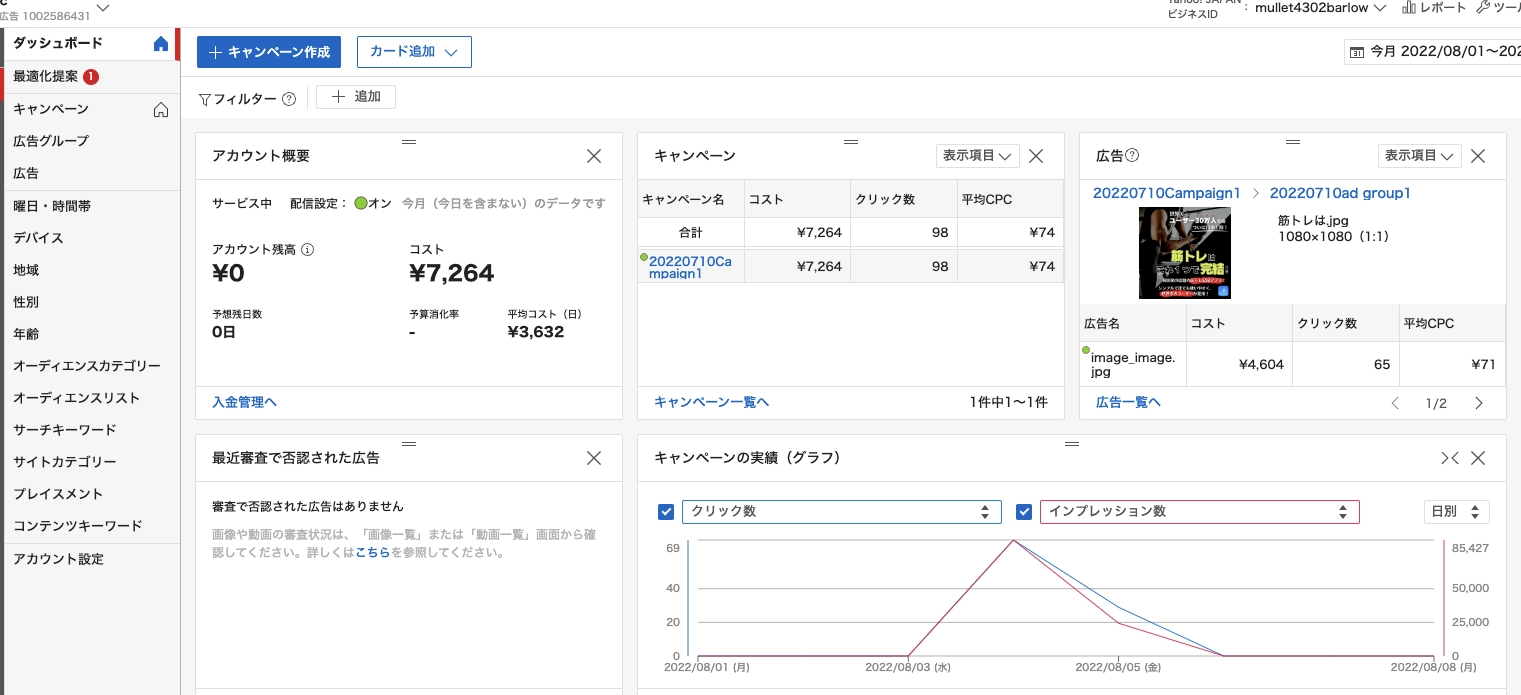Click the help icon next to 広告 title

1133,156
